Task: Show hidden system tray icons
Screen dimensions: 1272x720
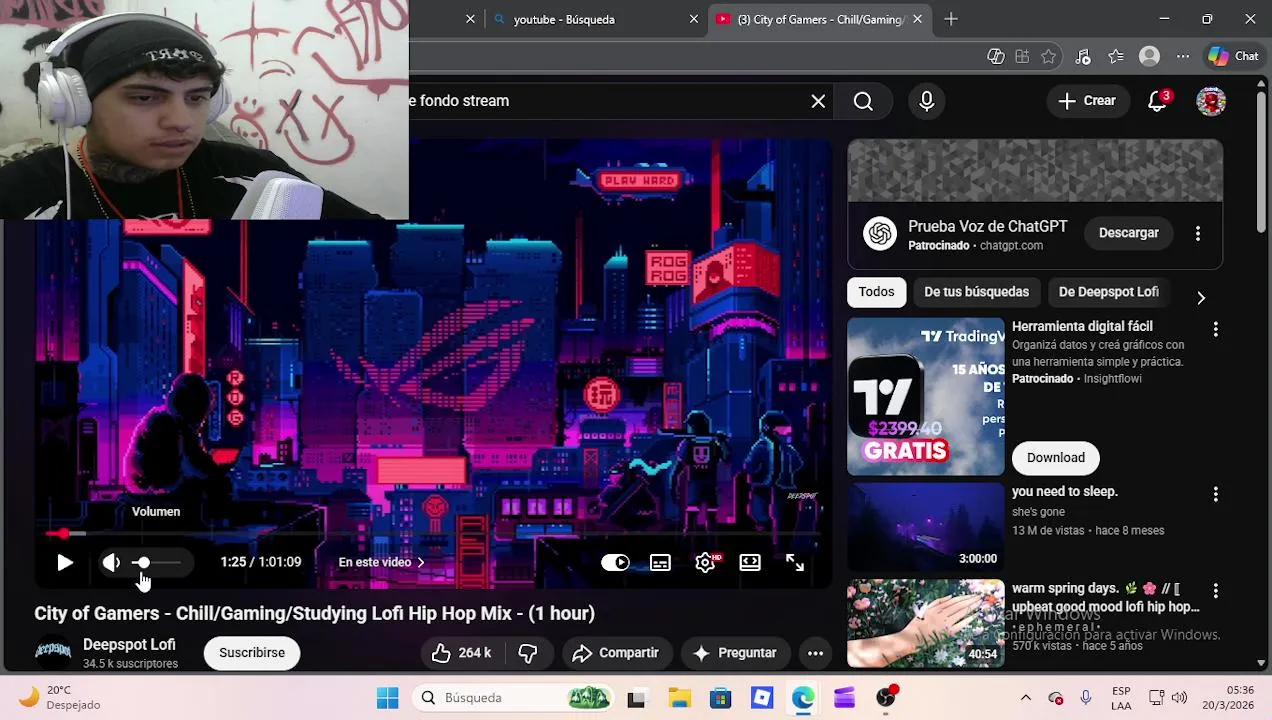Action: tap(1025, 698)
